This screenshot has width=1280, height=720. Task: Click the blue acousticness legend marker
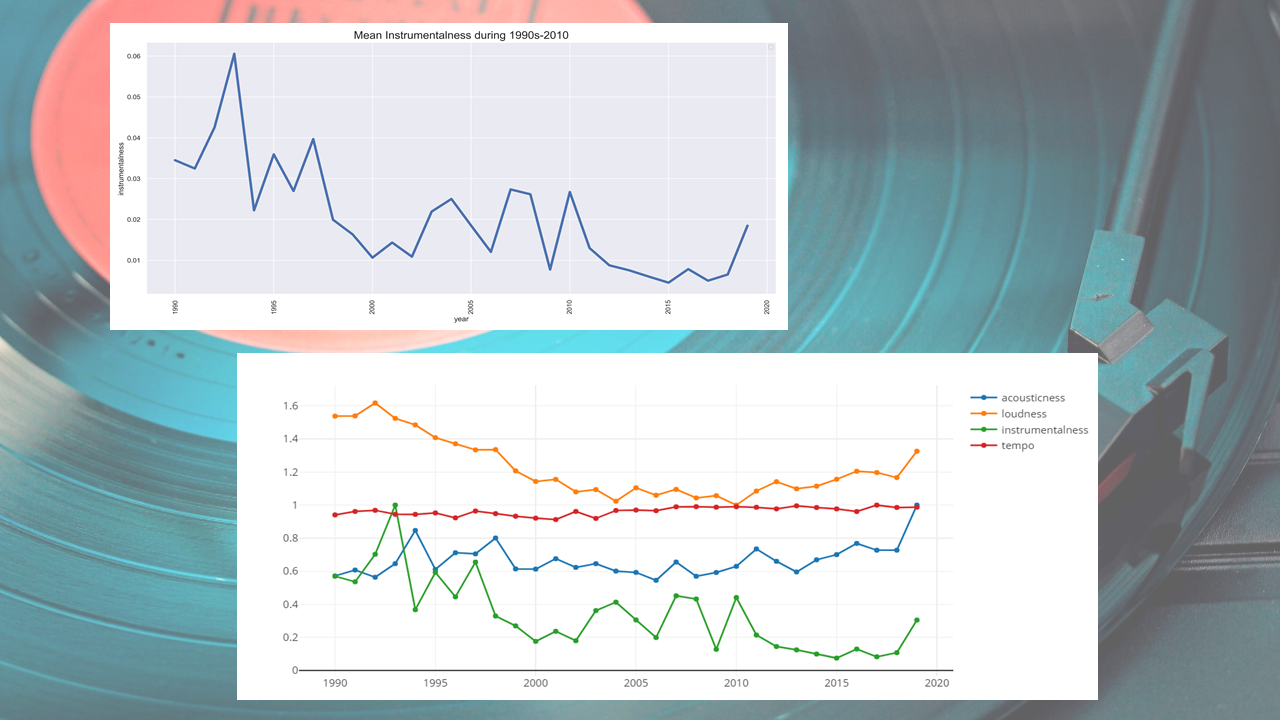(x=987, y=398)
